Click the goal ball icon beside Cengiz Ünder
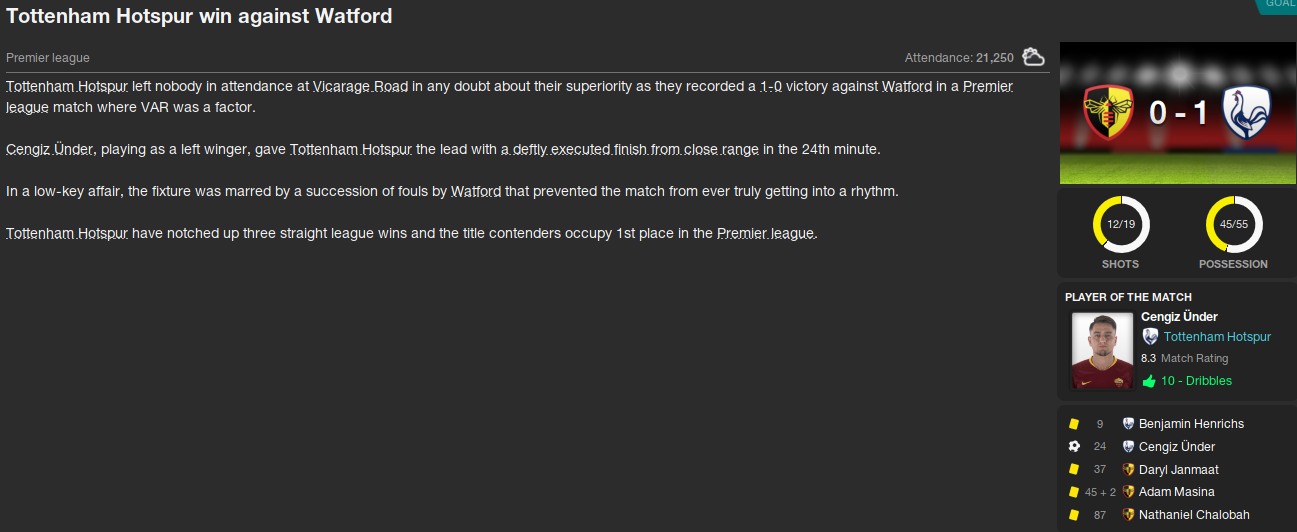Viewport: 1297px width, 532px height. coord(1074,447)
